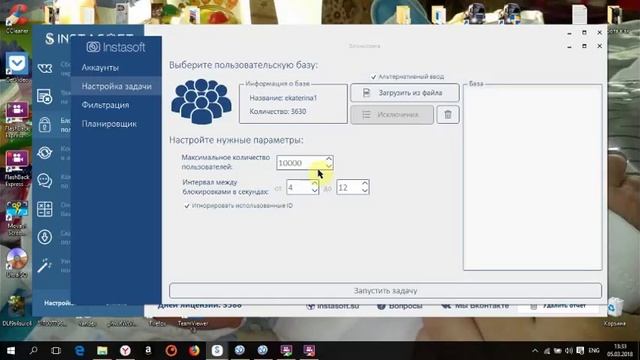
Task: Click the circular sync arrows sidebar icon
Action: tap(44, 153)
